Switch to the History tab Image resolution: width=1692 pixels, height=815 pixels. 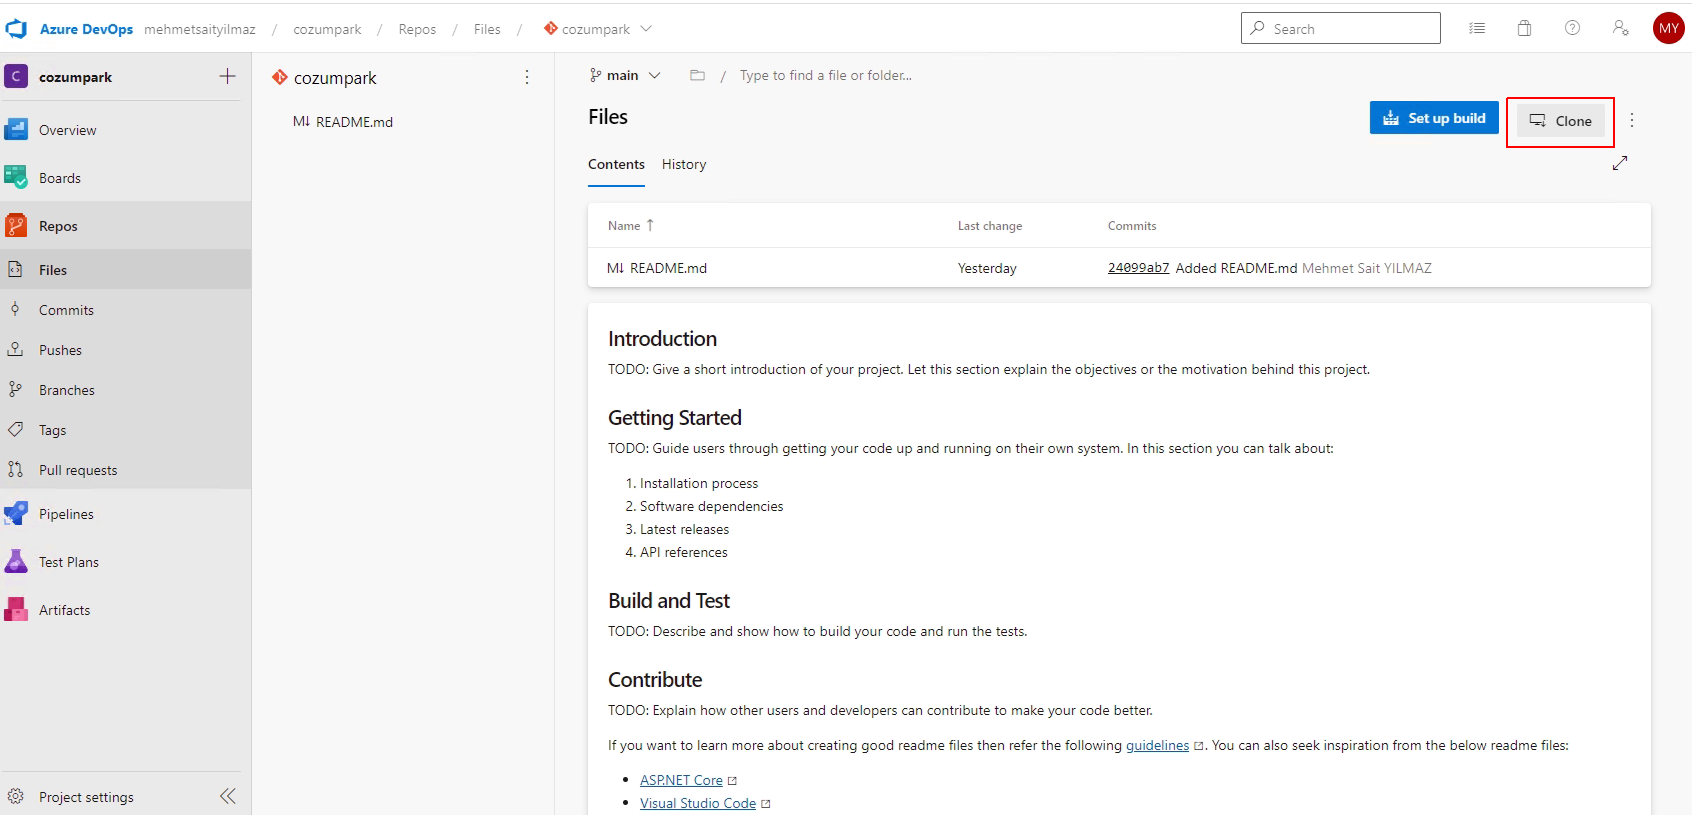click(x=684, y=164)
